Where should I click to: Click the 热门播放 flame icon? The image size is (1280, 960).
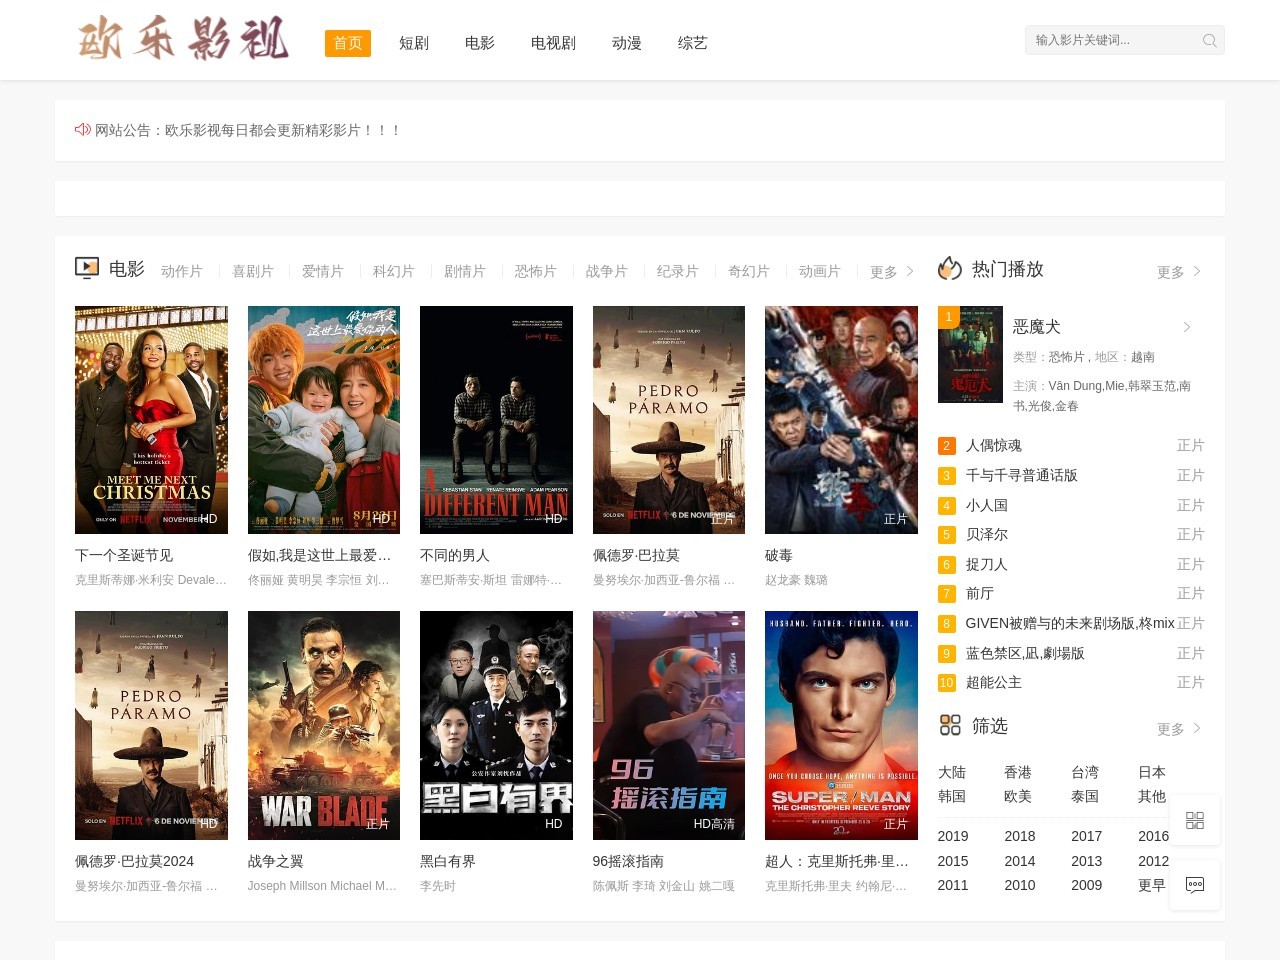click(950, 269)
